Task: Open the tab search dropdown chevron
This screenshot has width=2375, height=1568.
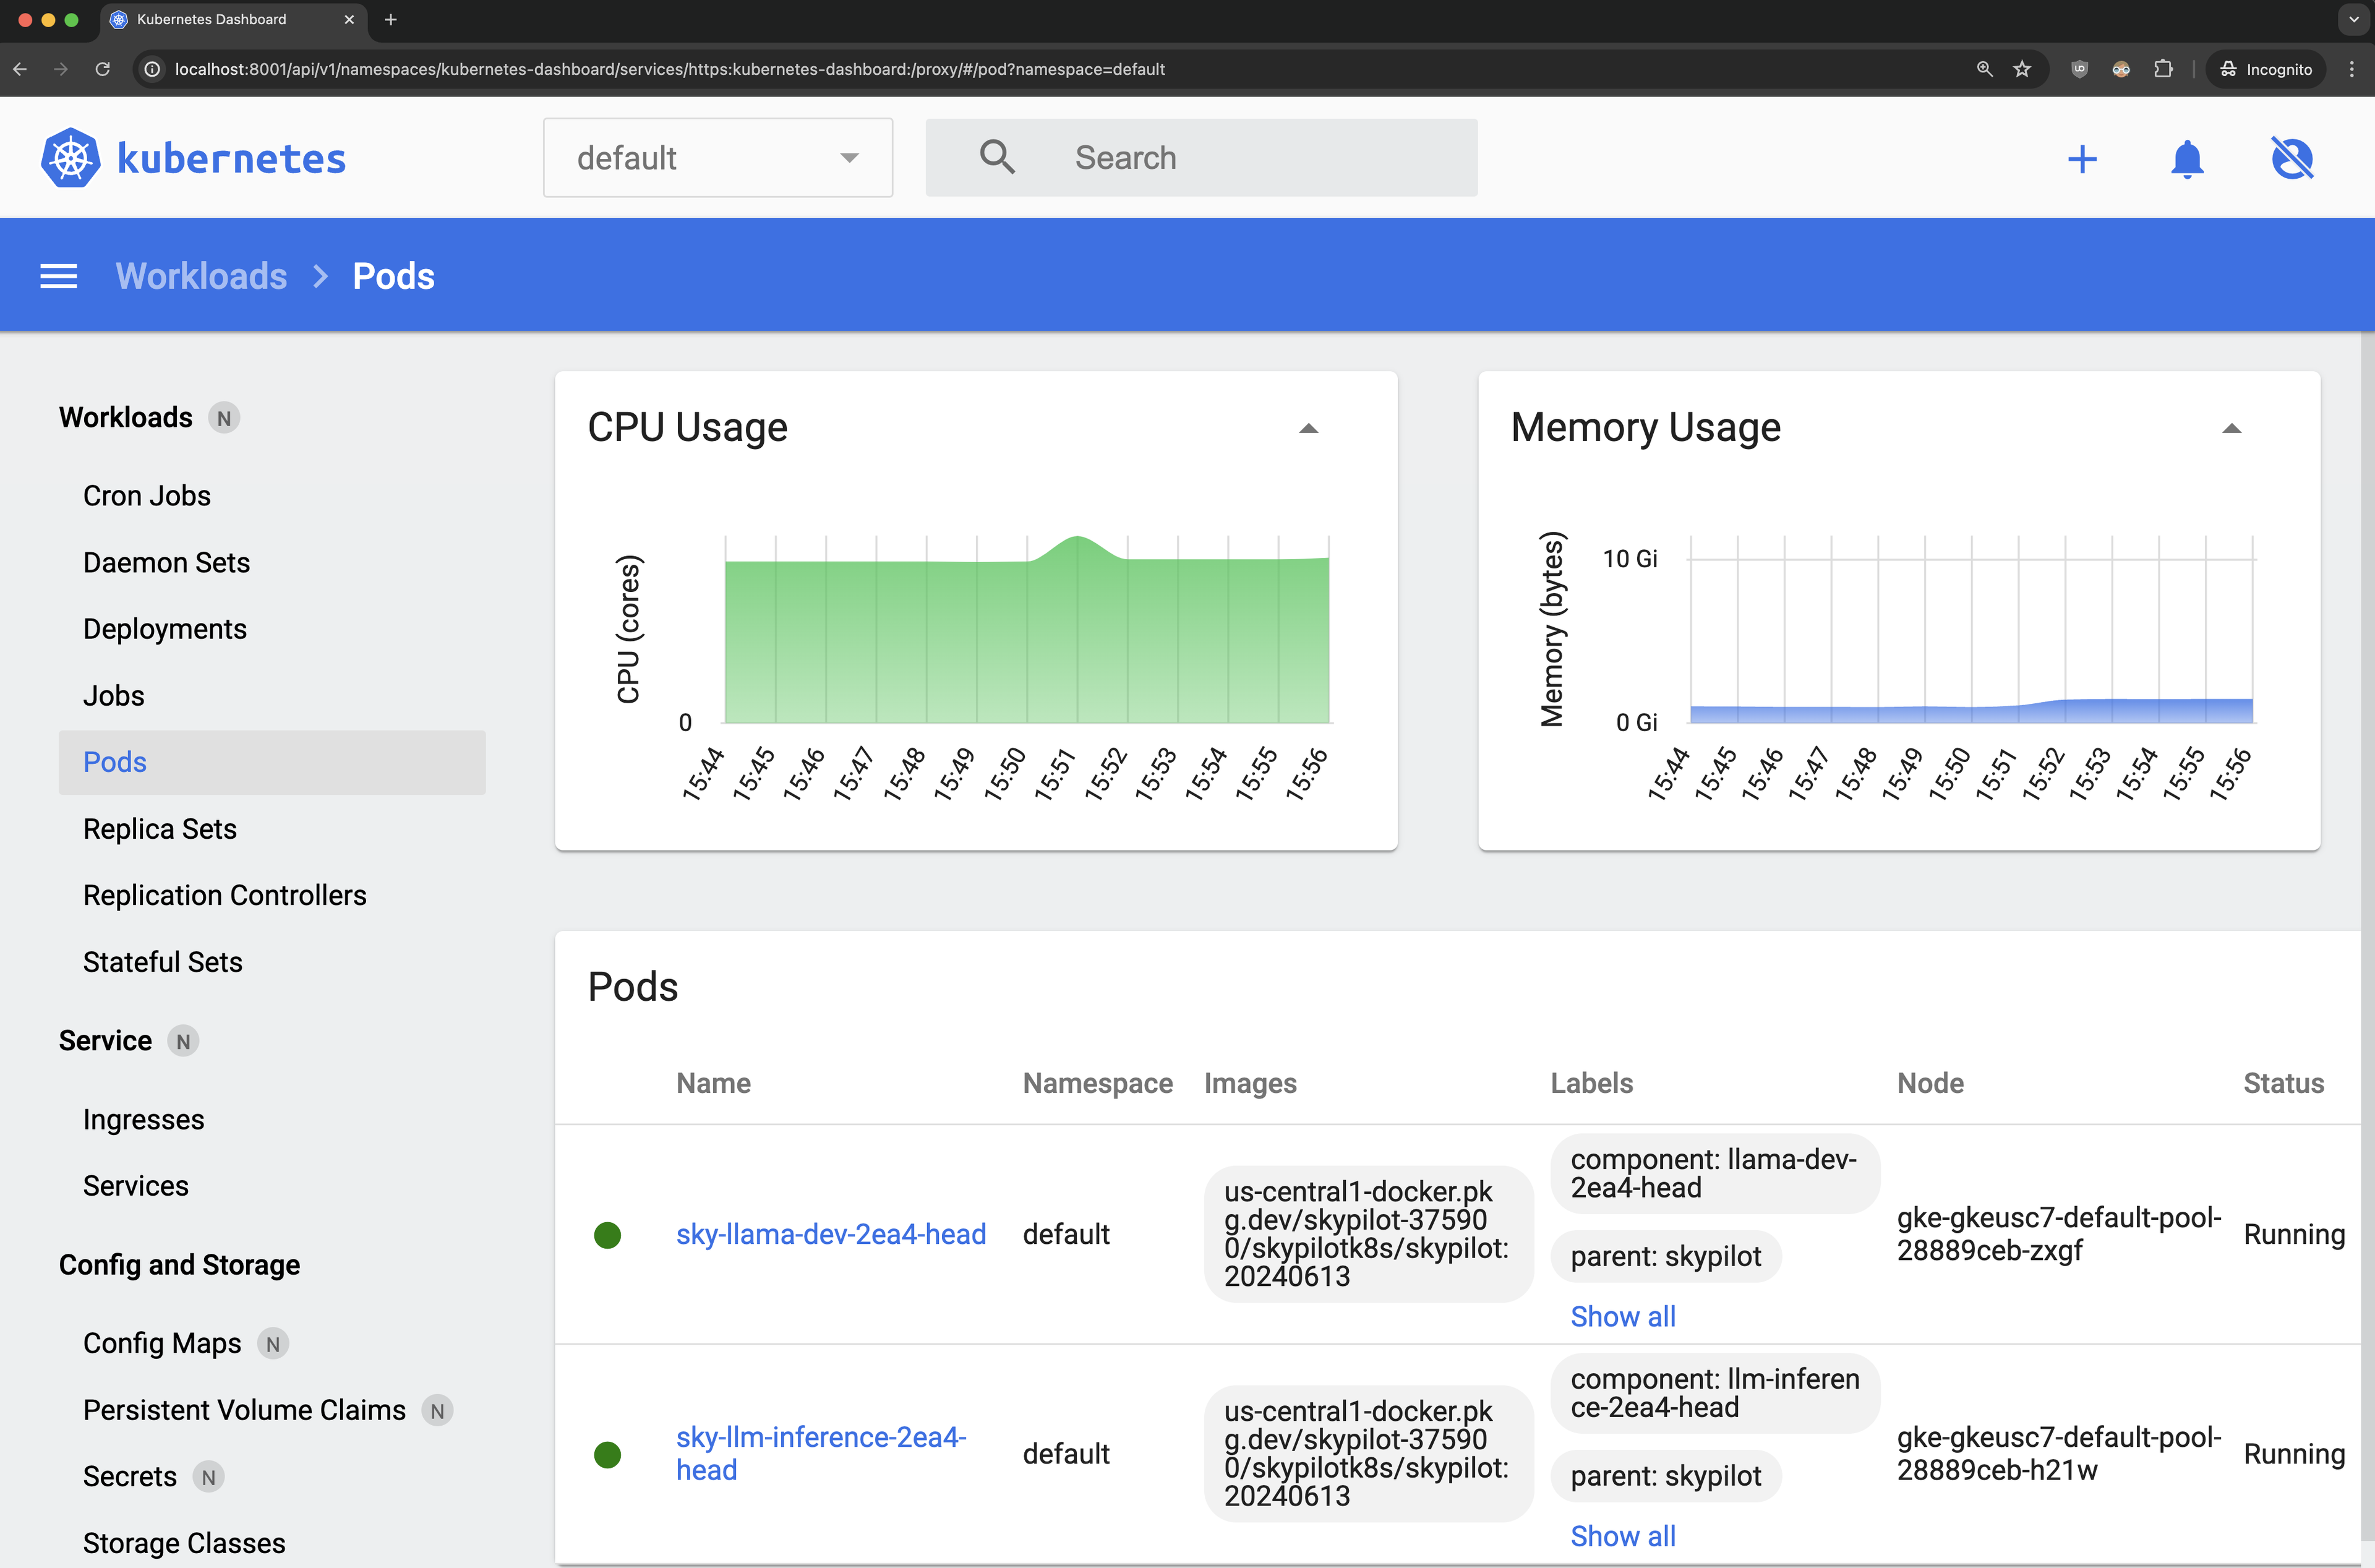Action: click(x=2353, y=19)
